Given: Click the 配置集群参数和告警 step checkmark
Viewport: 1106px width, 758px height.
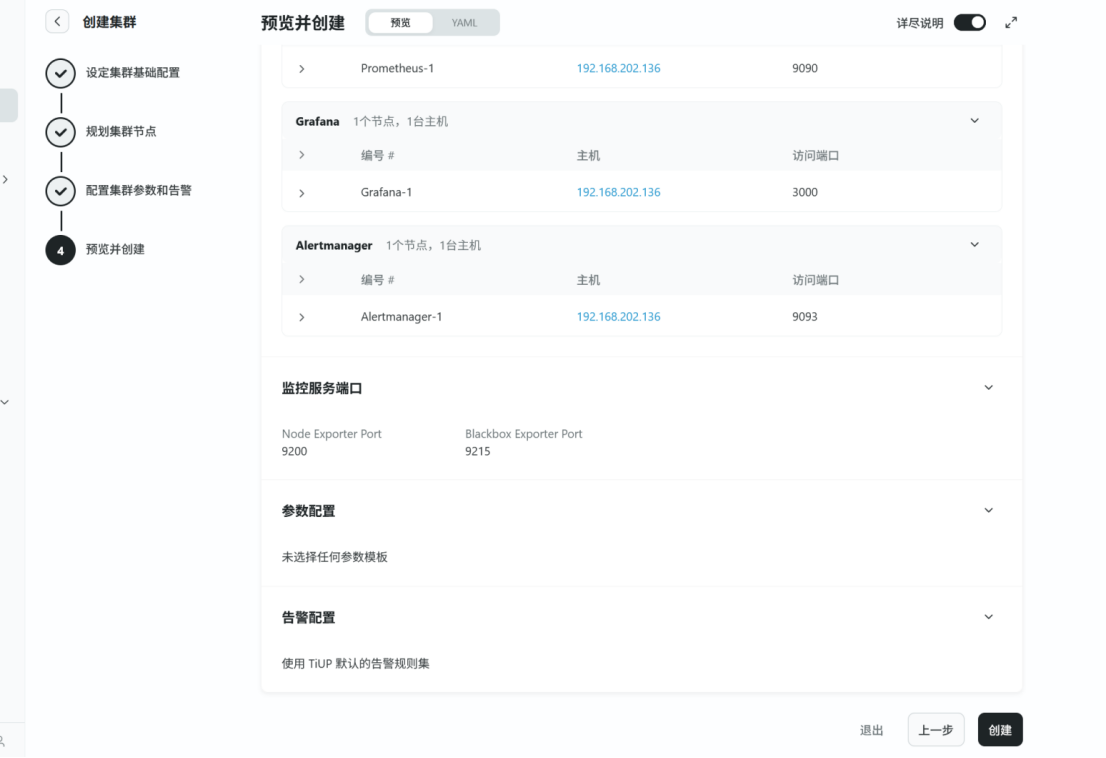Looking at the screenshot, I should coord(60,191).
